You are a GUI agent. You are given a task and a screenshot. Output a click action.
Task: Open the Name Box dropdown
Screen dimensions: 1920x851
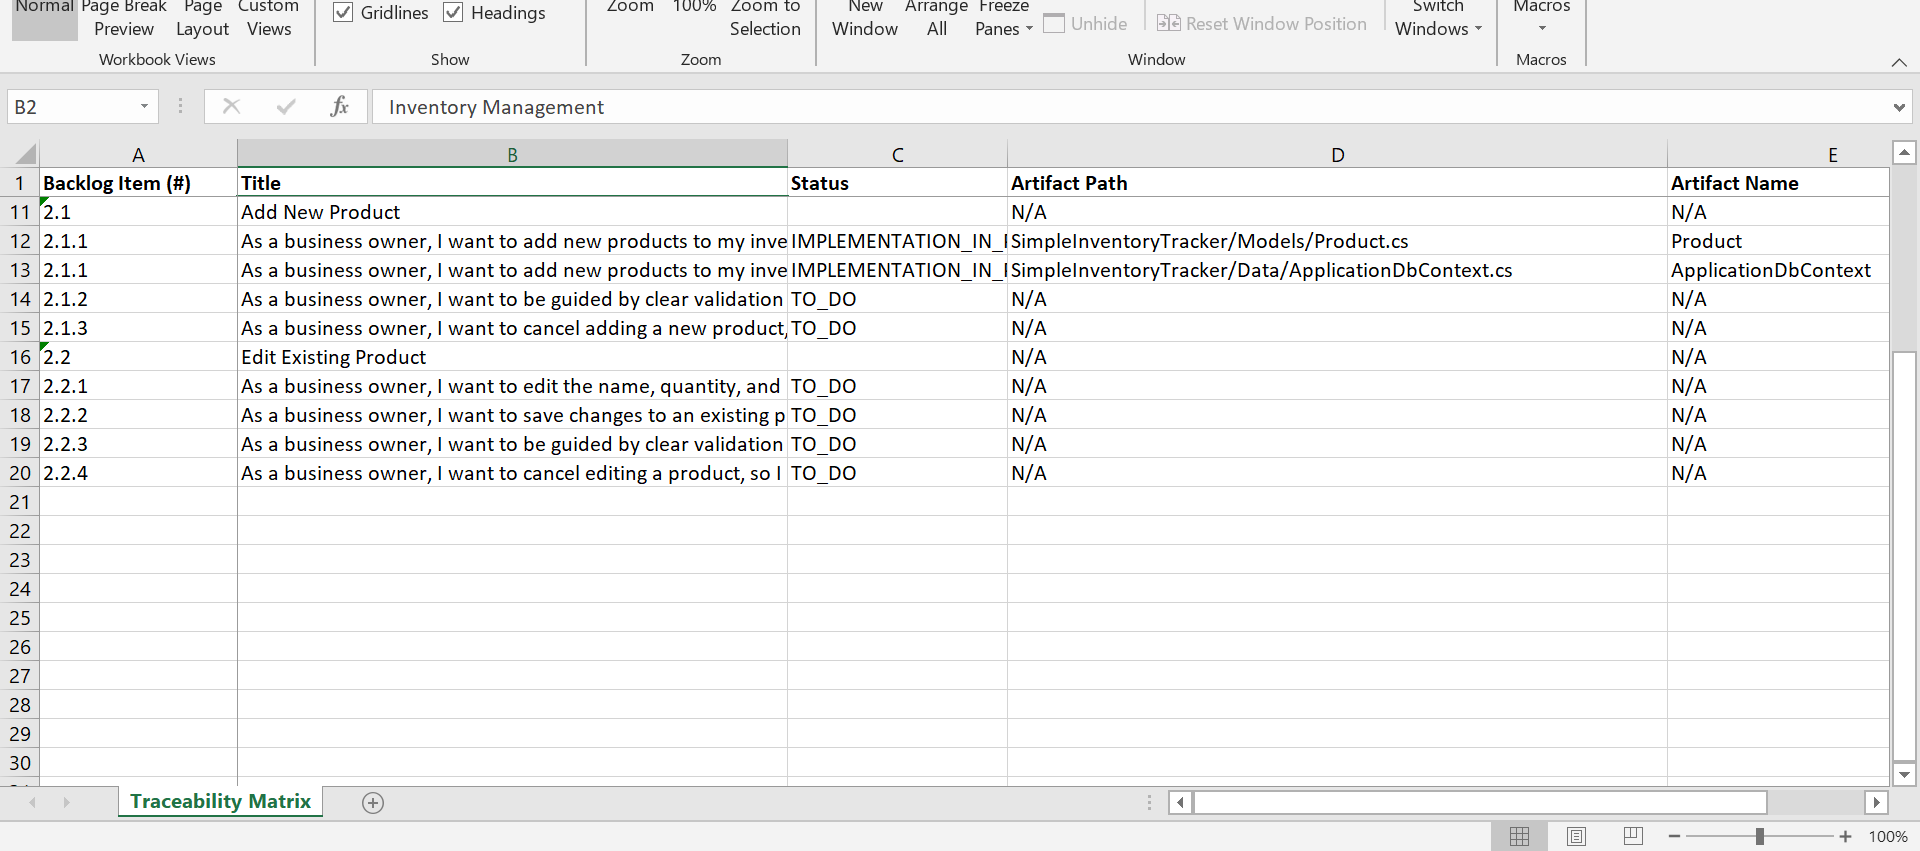click(x=144, y=106)
